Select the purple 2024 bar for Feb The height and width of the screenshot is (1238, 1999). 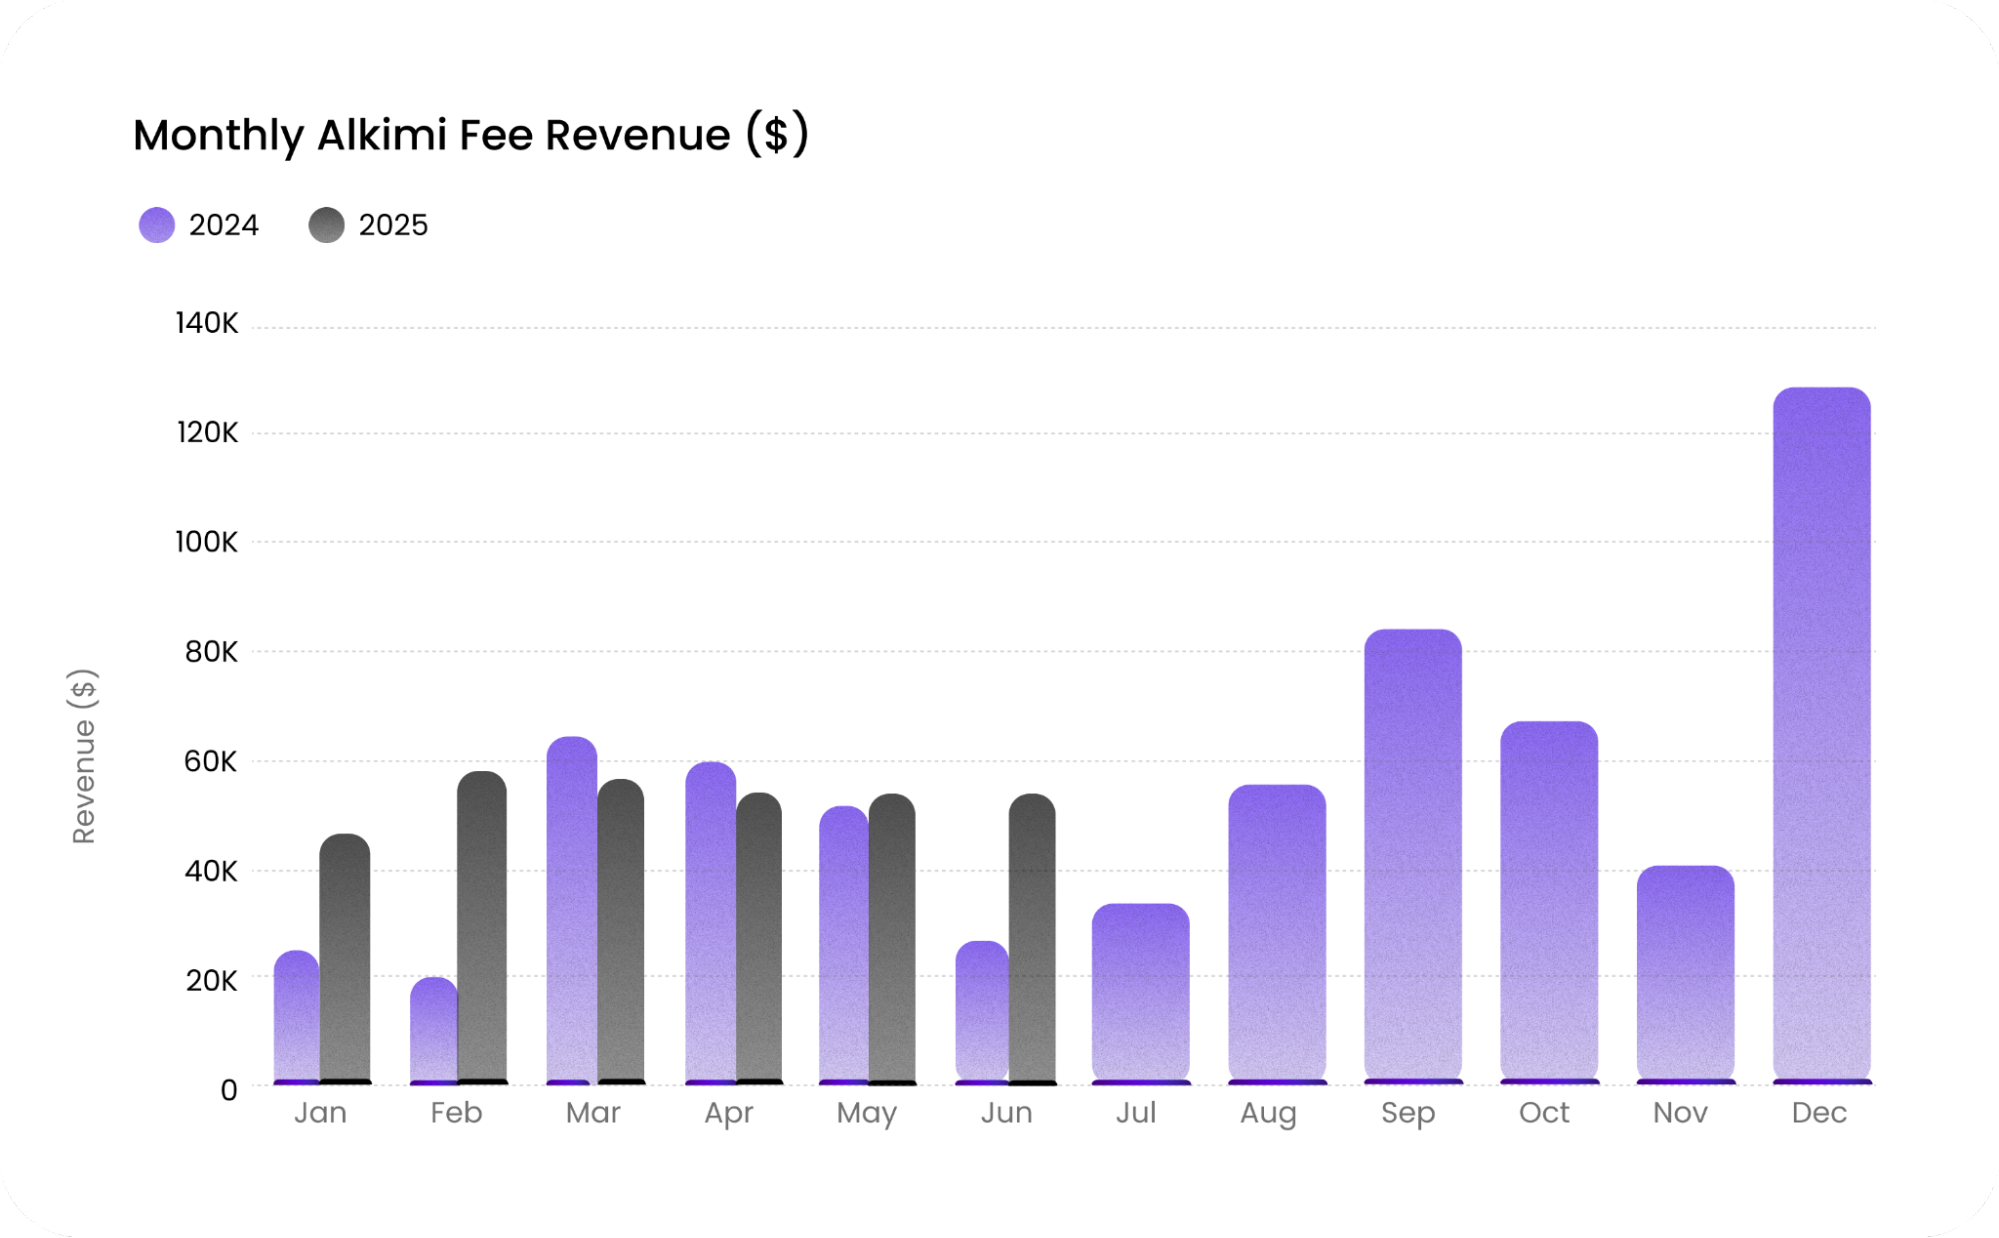(x=433, y=1031)
